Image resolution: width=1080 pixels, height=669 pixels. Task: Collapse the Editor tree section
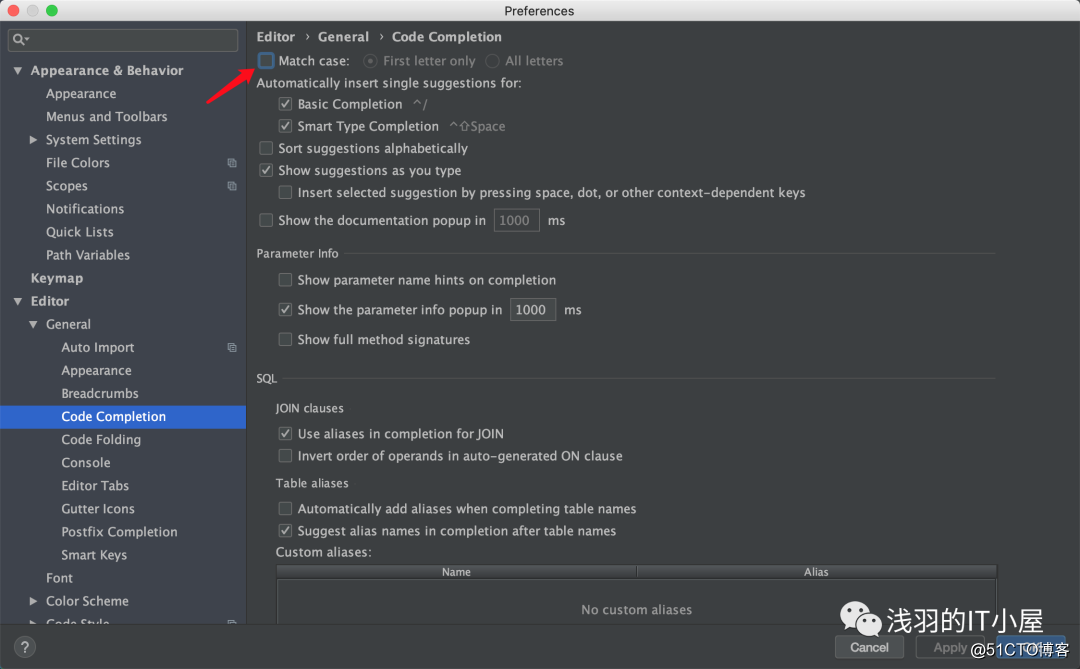(17, 300)
